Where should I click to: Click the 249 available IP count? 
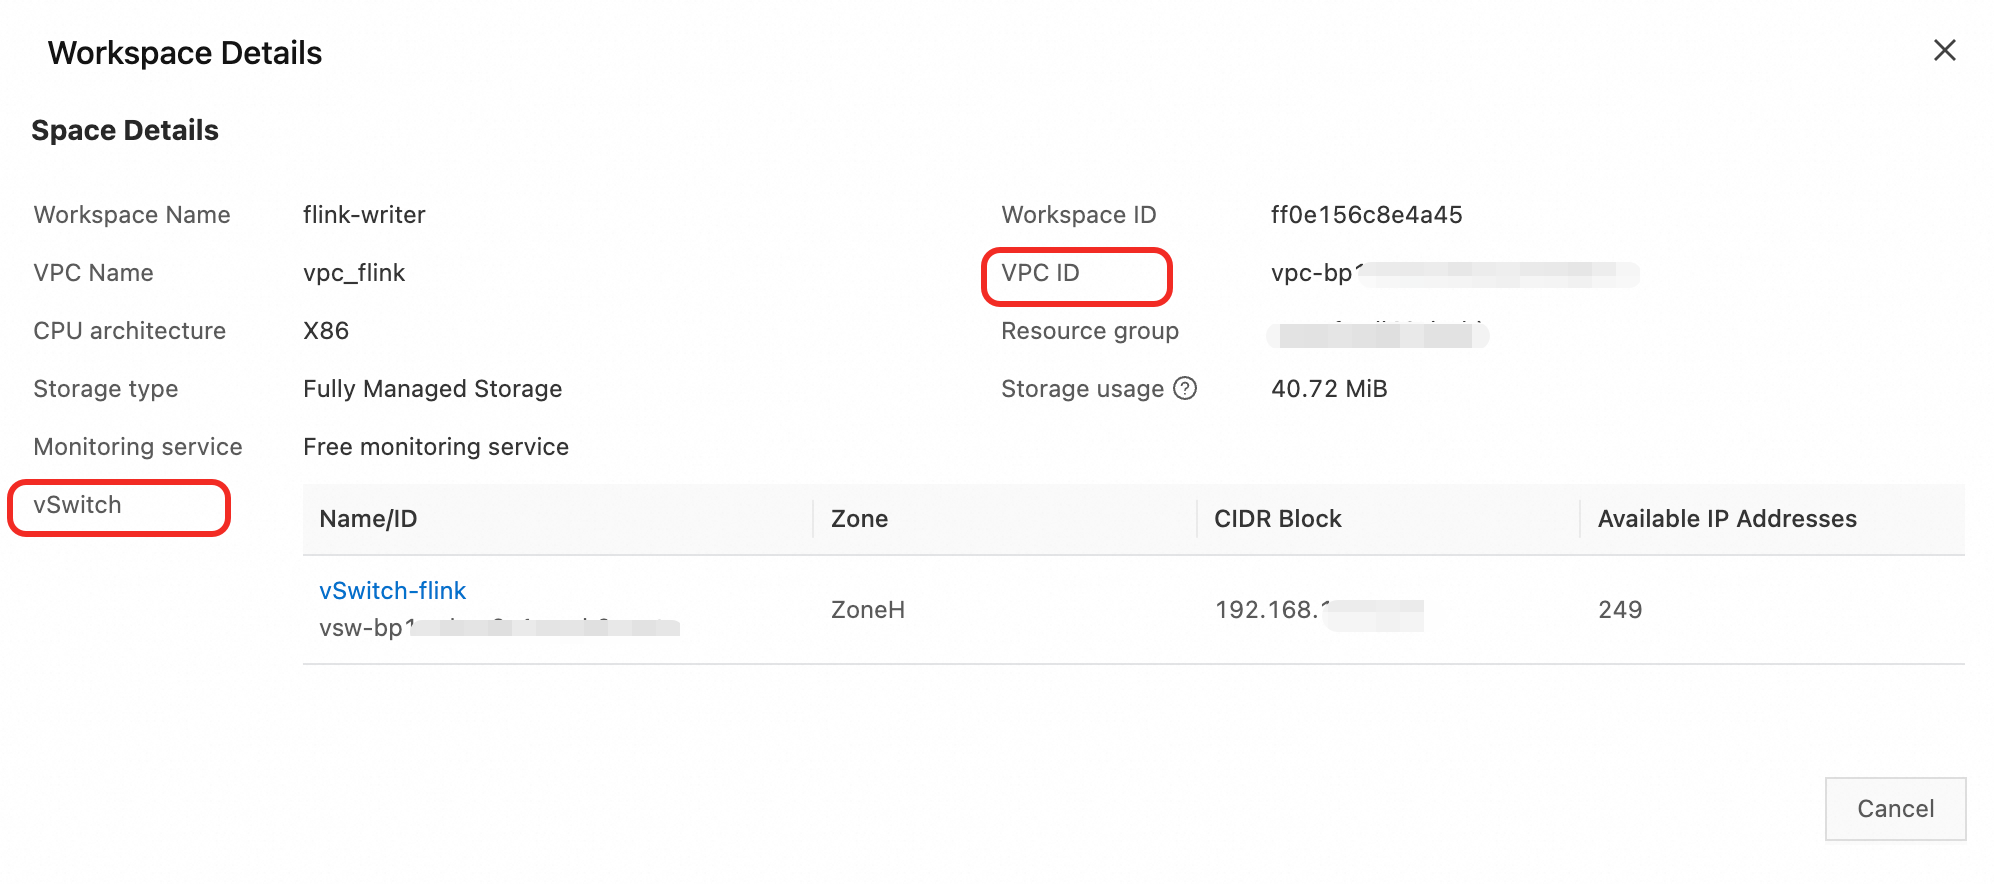point(1619,610)
